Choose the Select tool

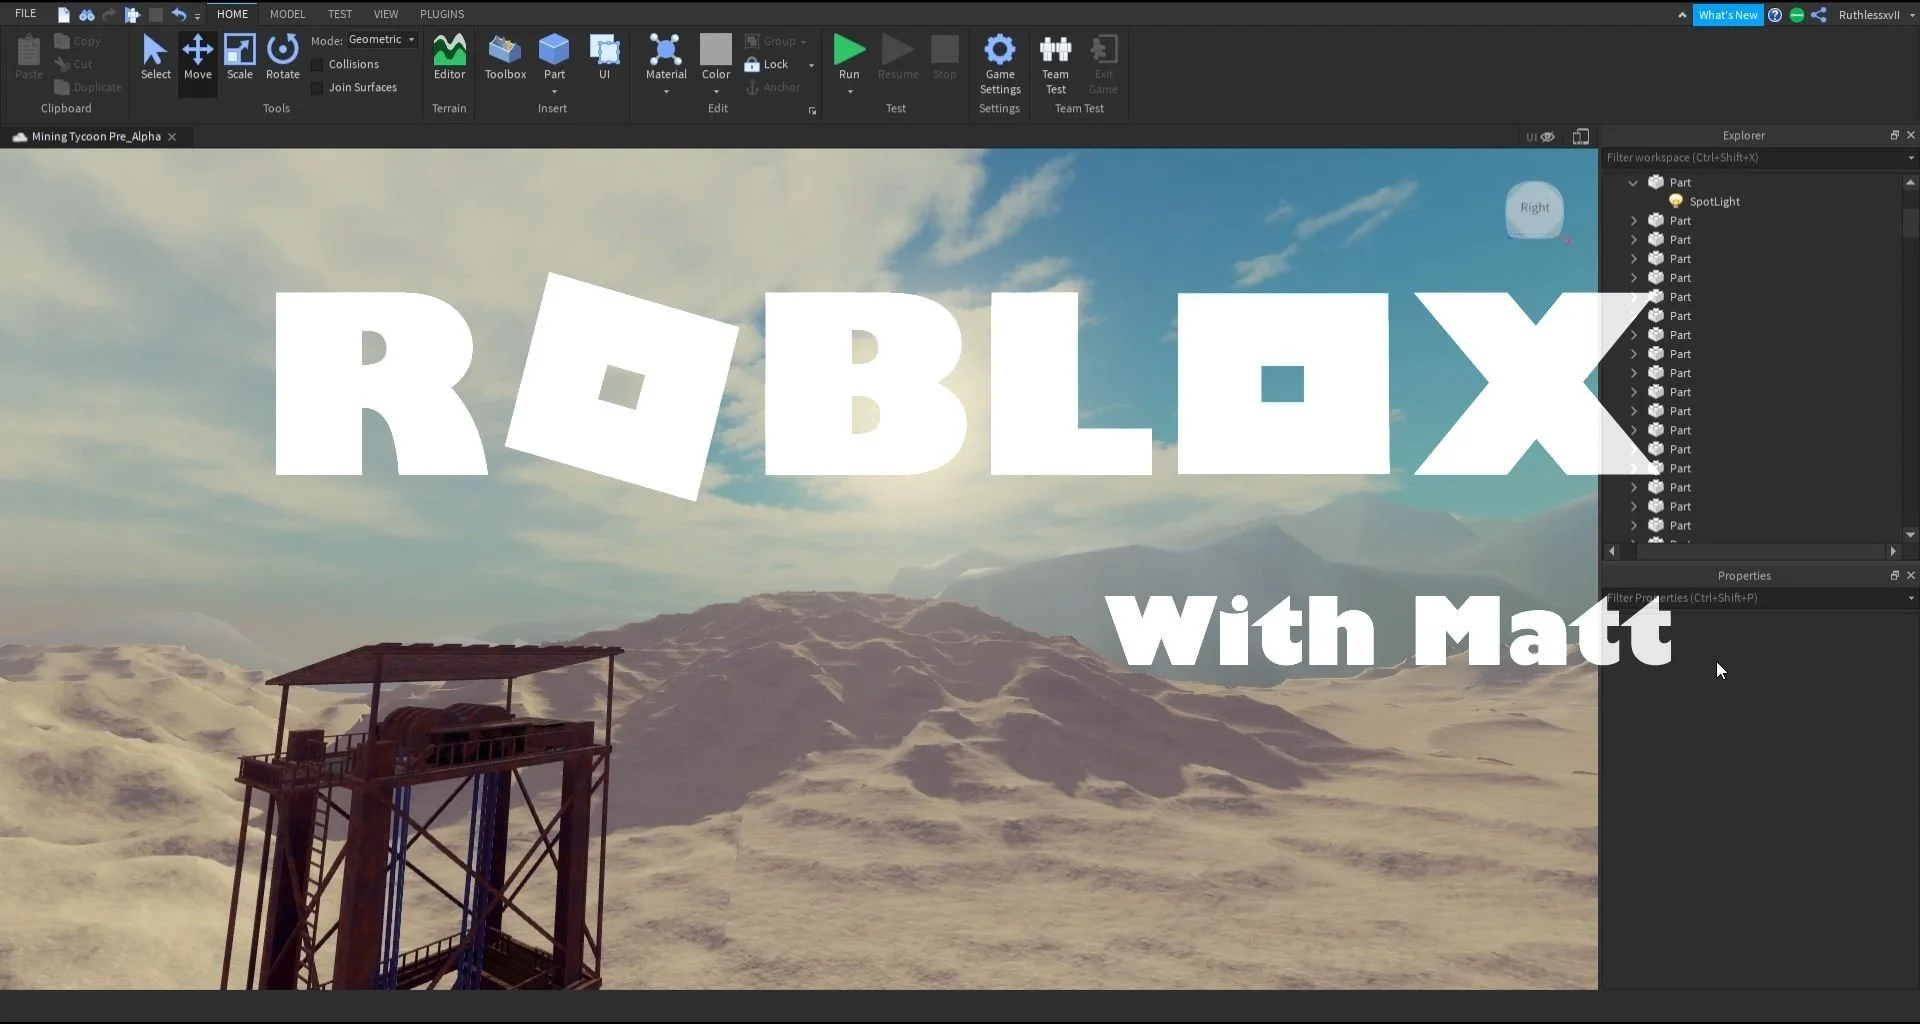point(155,57)
